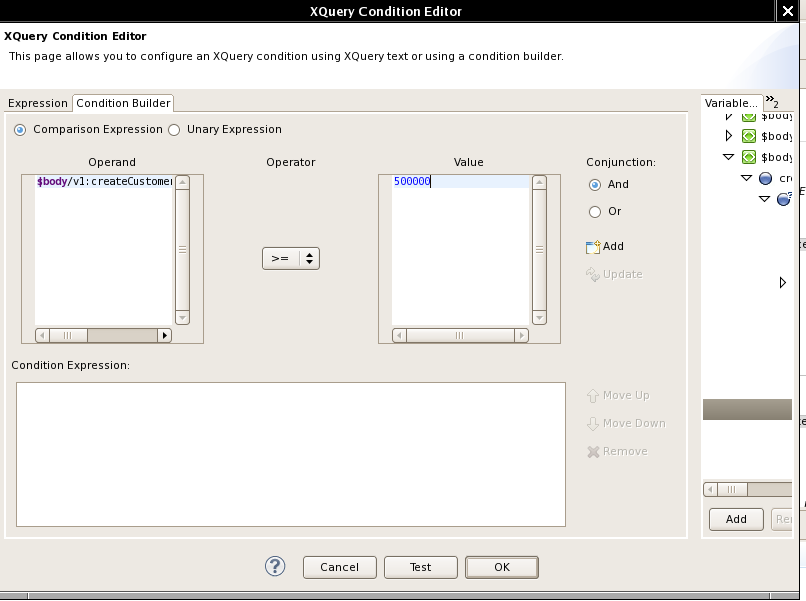The height and width of the screenshot is (601, 806).
Task: Switch to the Expression tab
Action: pyautogui.click(x=38, y=103)
